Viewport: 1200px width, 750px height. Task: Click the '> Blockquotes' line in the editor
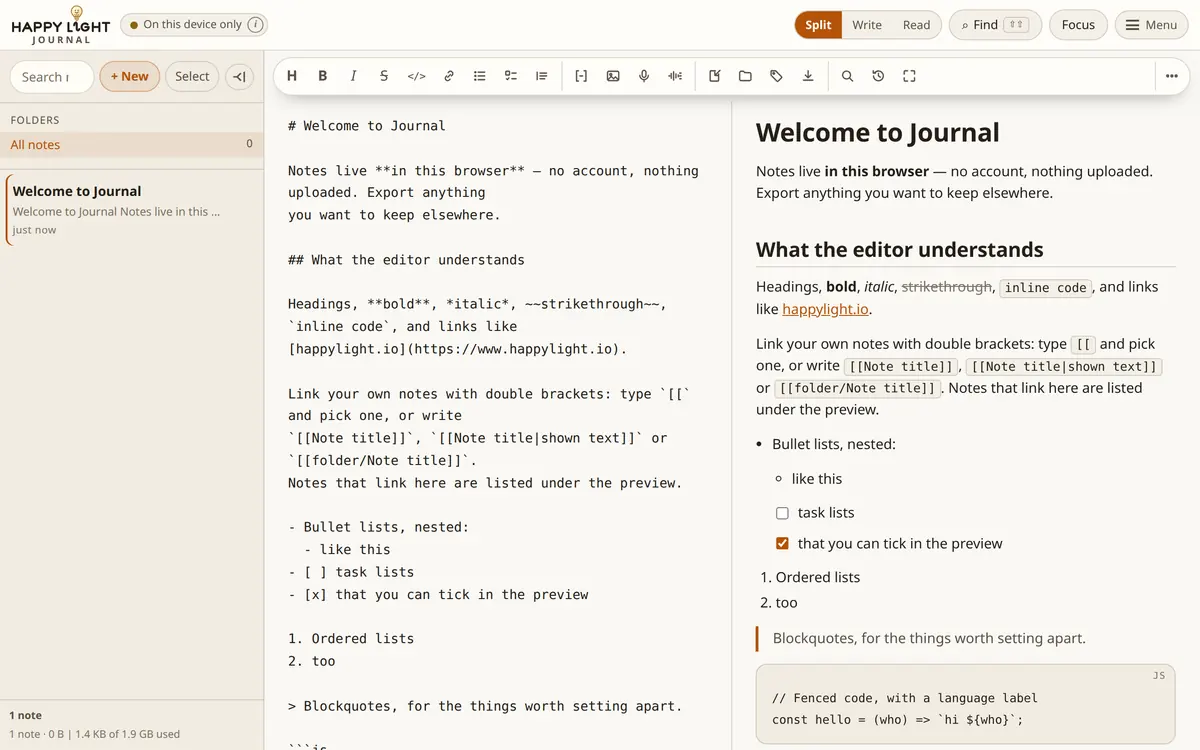tap(485, 706)
